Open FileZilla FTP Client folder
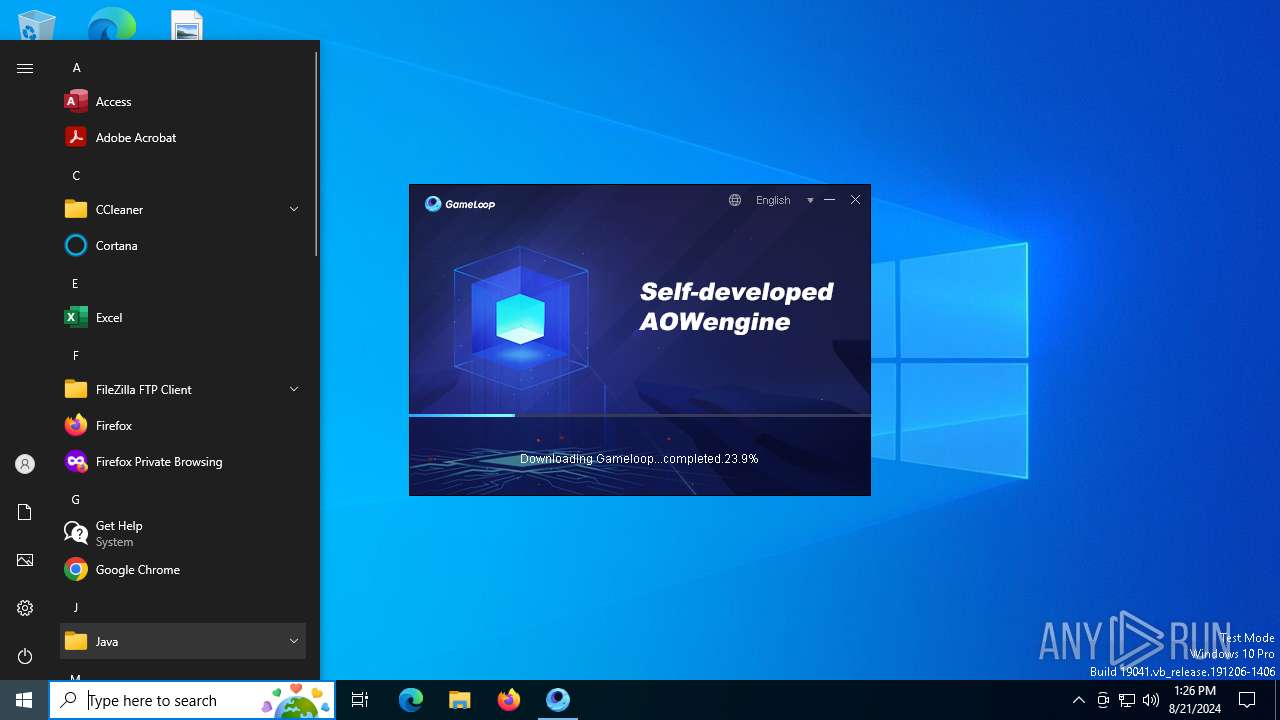This screenshot has width=1280, height=720. click(183, 389)
